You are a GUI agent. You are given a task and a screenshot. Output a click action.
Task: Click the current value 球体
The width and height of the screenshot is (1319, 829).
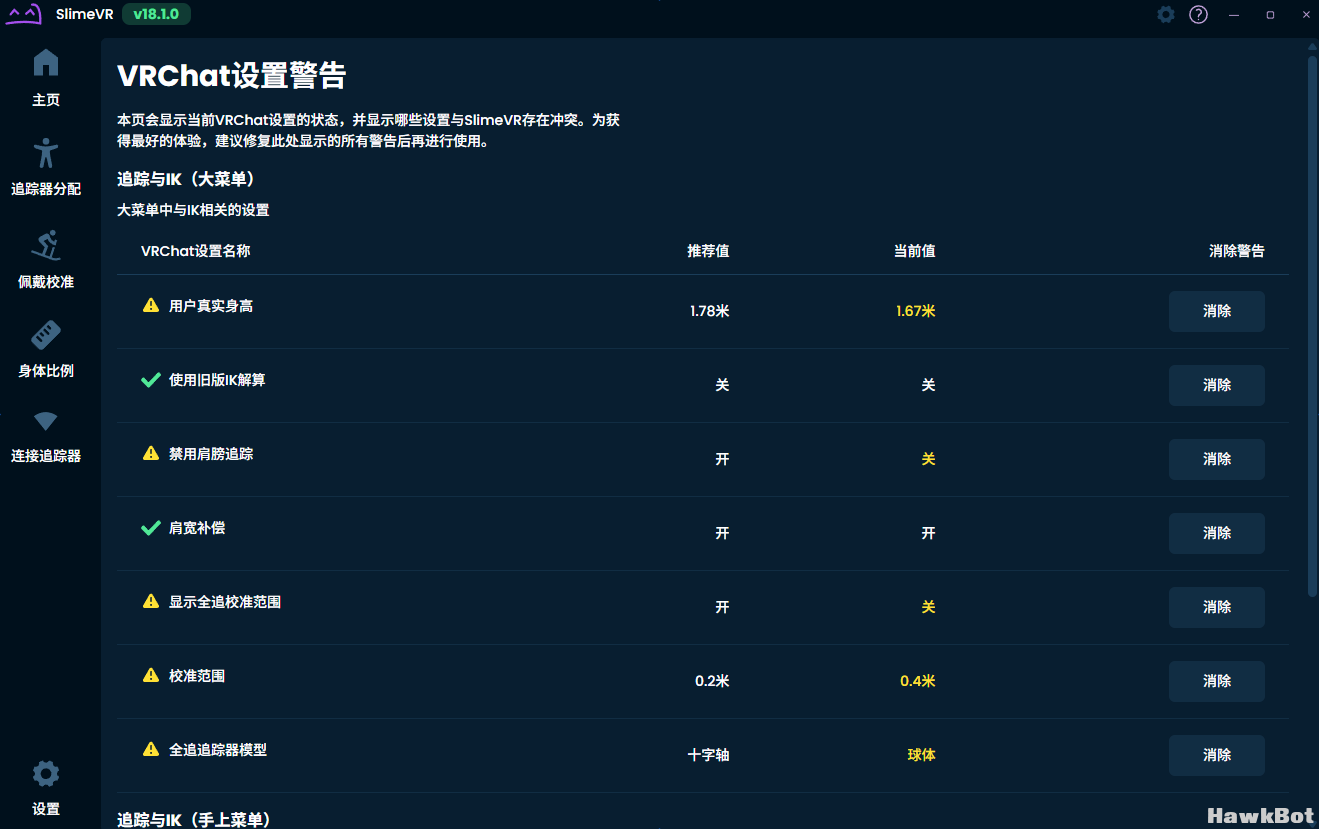(922, 755)
